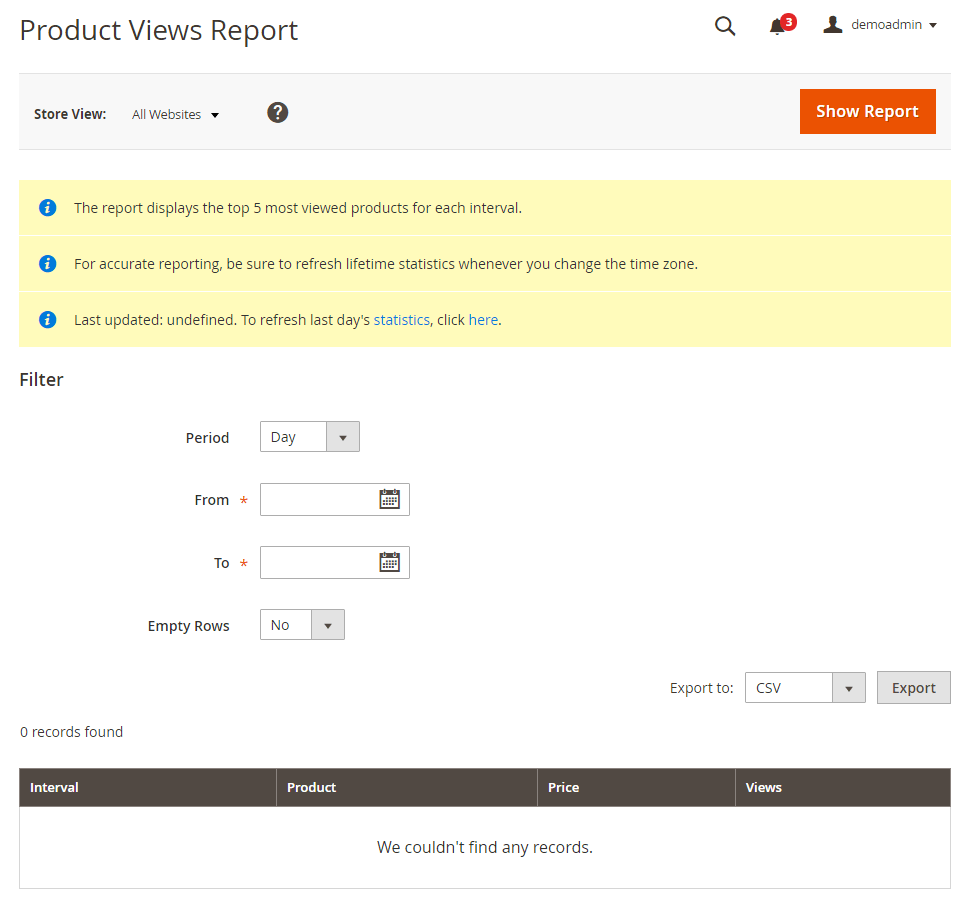Open the demoadmin account menu
Screen dimensions: 972x921
coord(887,24)
